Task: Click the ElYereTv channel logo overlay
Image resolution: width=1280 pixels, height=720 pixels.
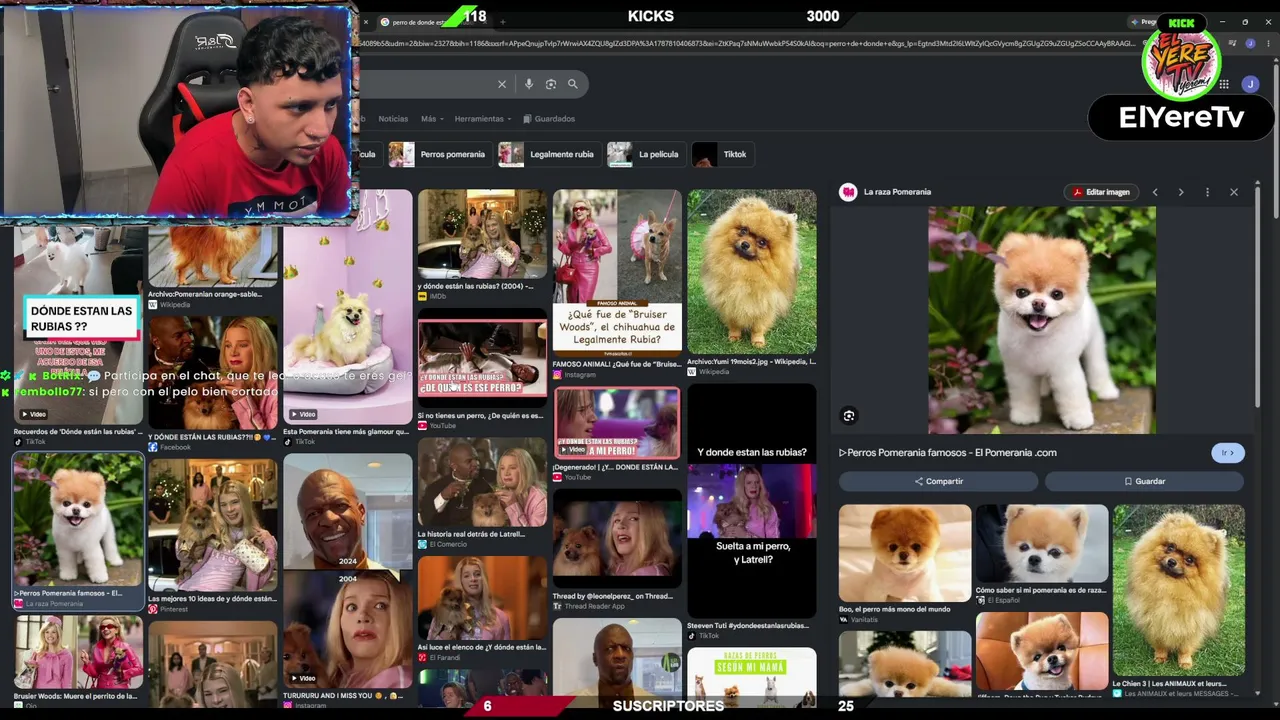Action: (x=1181, y=62)
